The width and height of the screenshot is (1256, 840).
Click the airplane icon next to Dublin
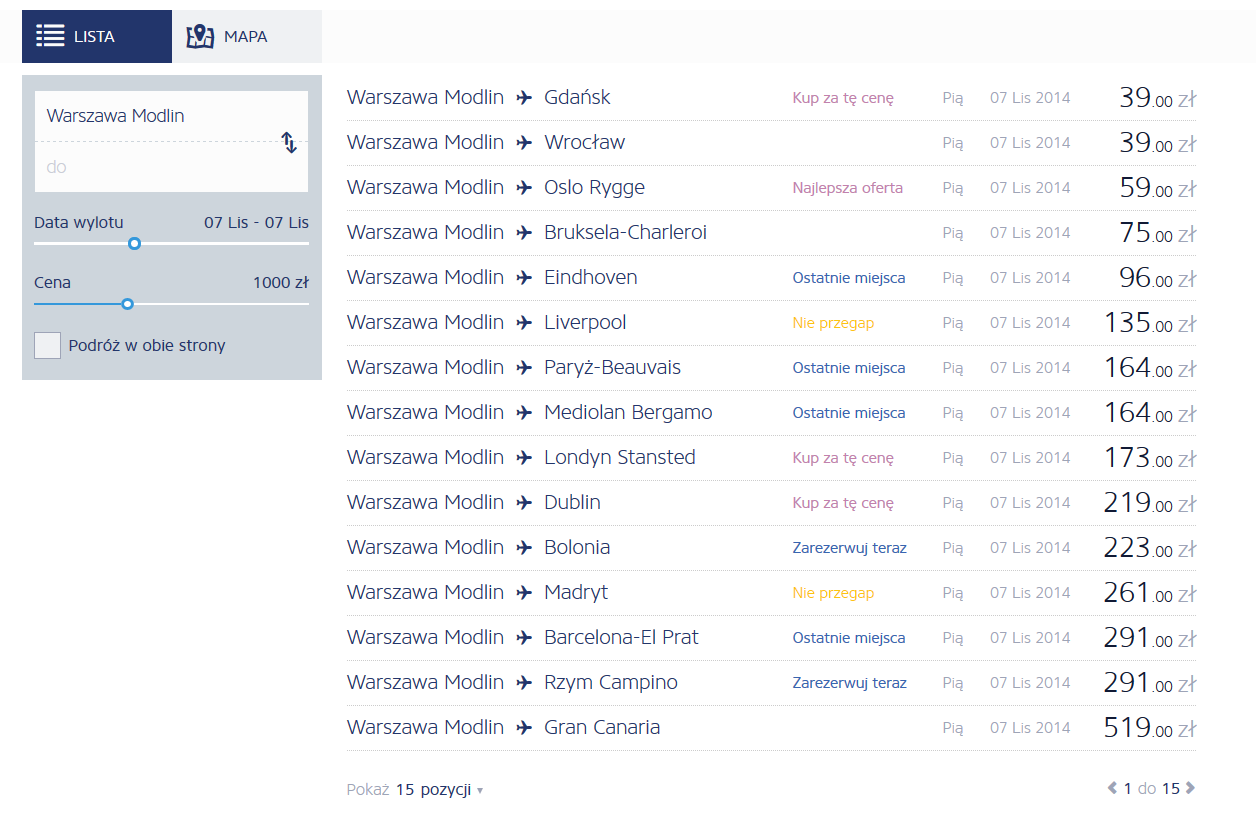pyautogui.click(x=524, y=503)
